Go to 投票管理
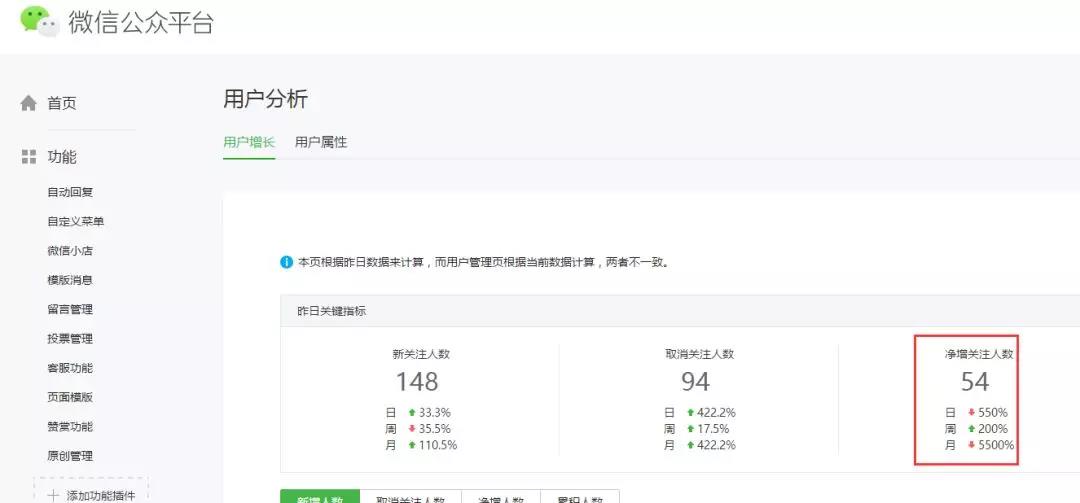The height and width of the screenshot is (503, 1080). tap(70, 339)
